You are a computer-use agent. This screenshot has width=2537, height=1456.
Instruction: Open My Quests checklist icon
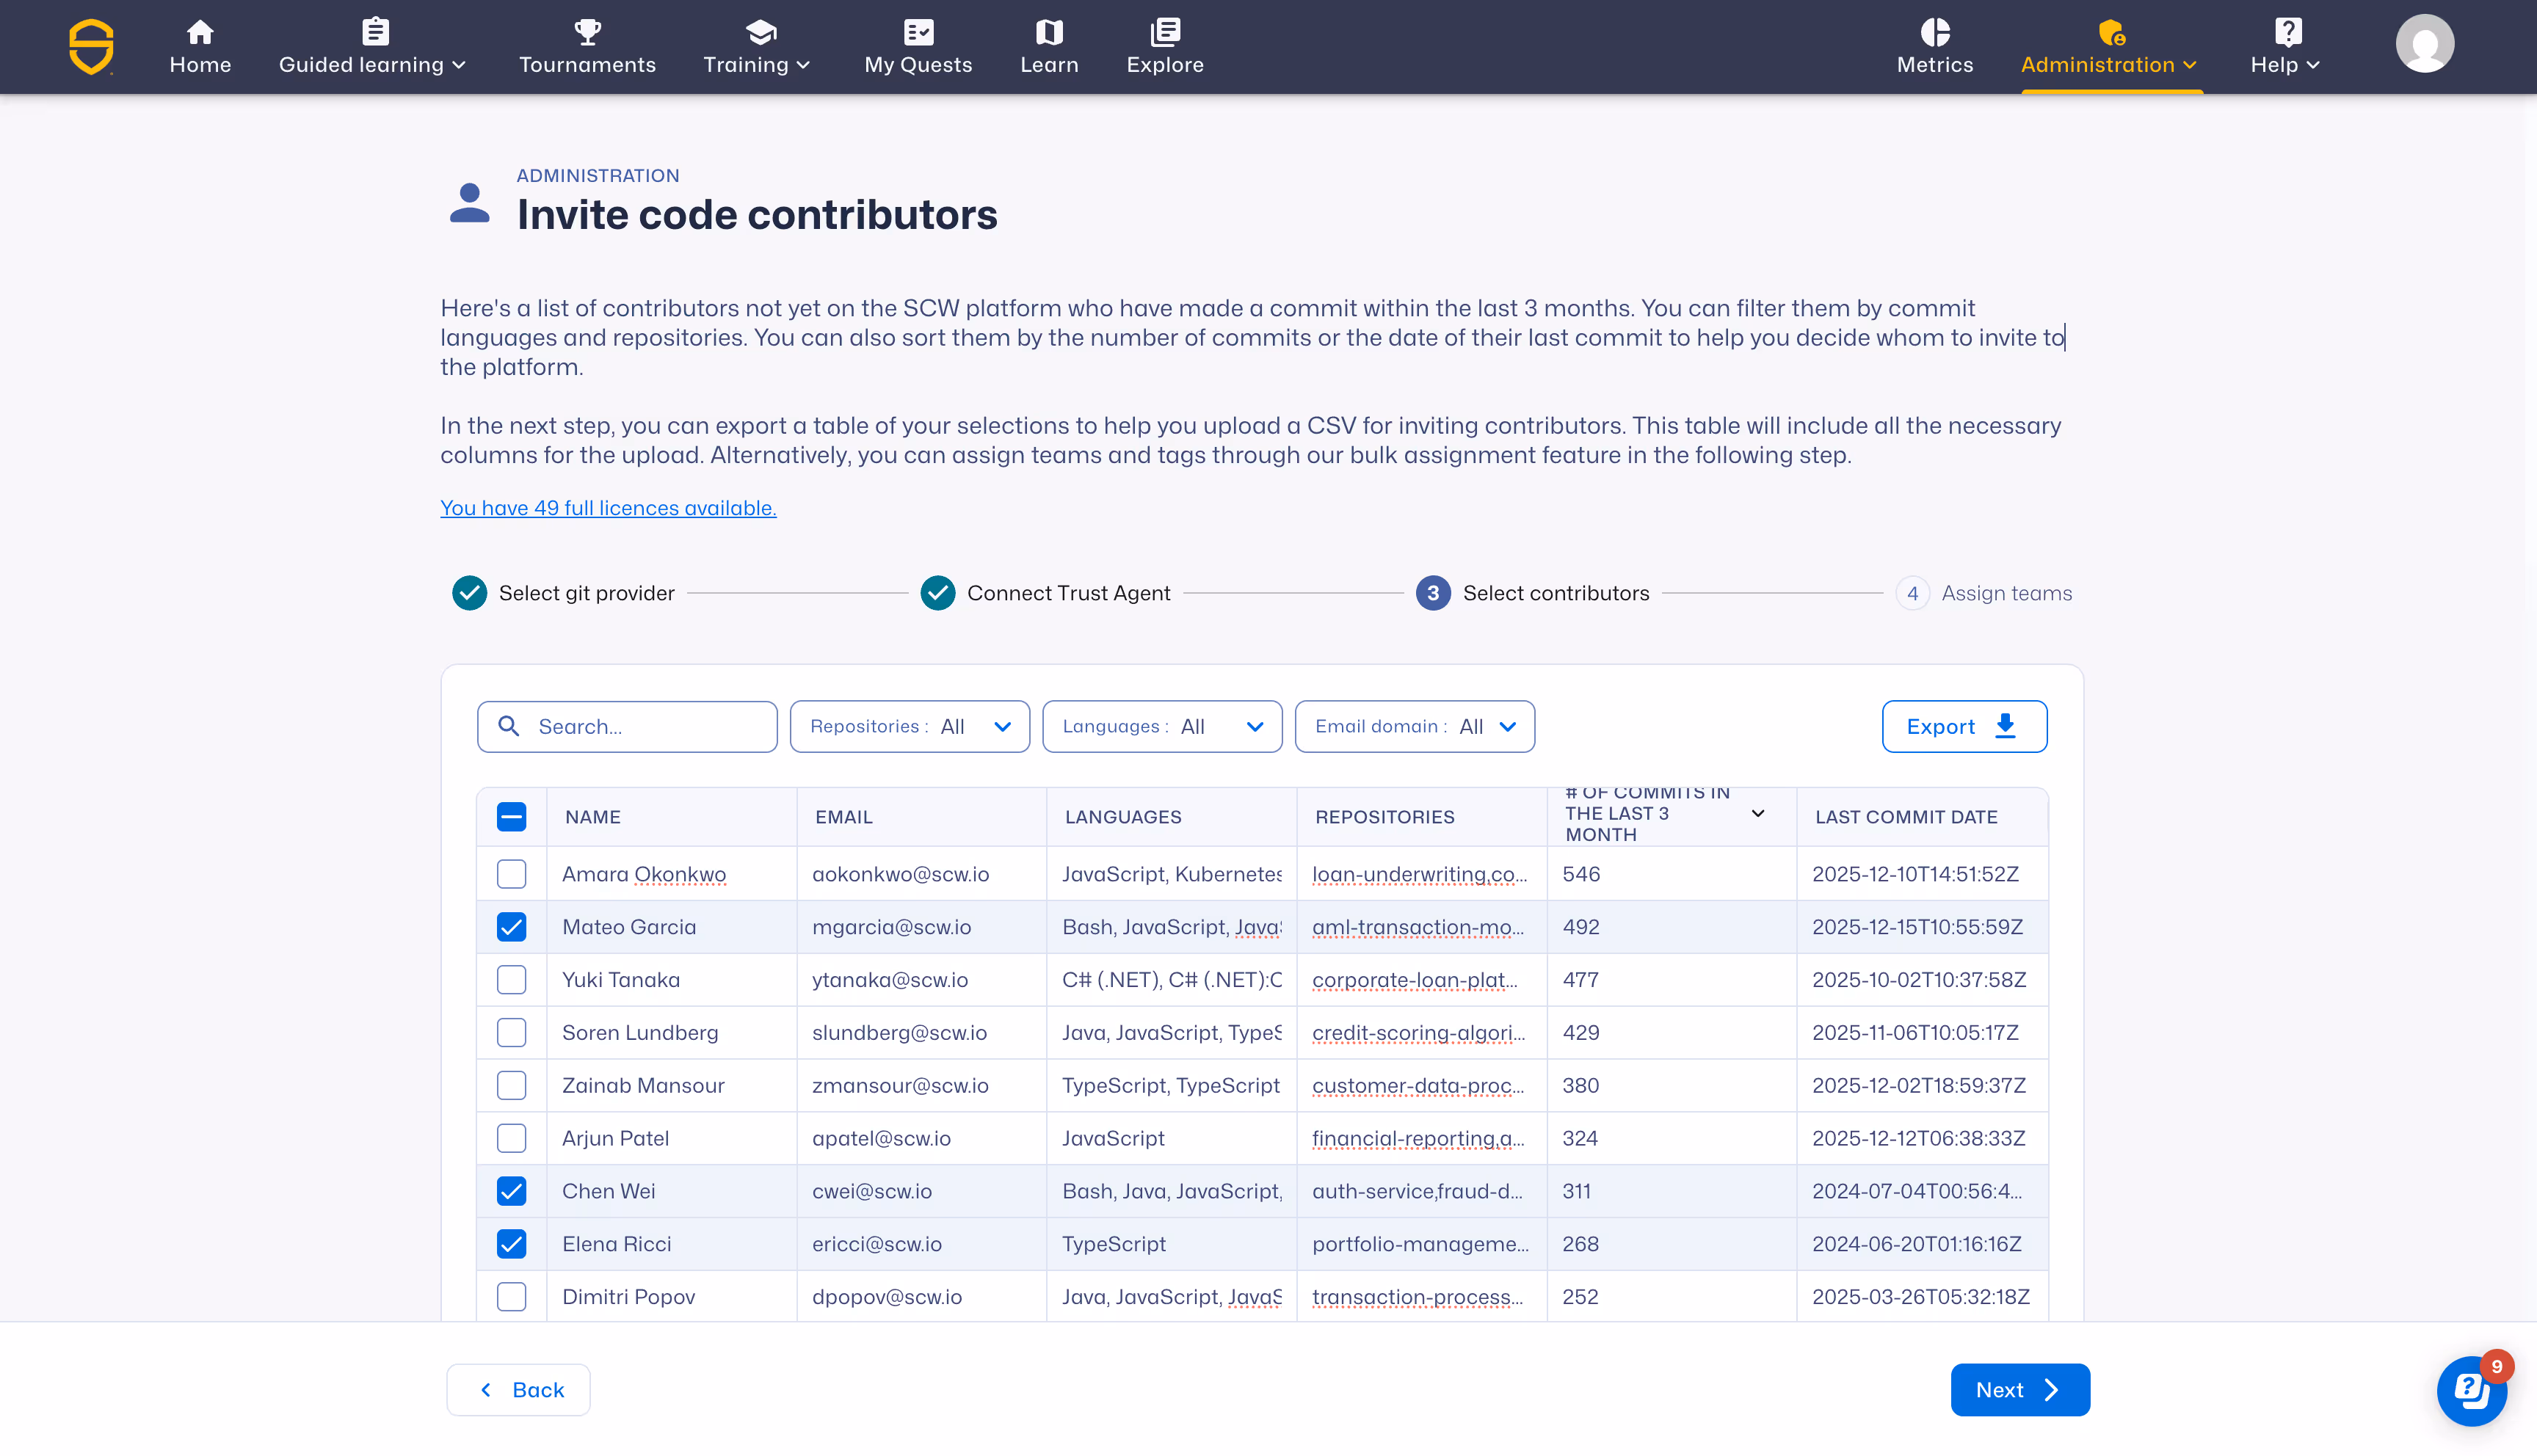click(x=917, y=32)
